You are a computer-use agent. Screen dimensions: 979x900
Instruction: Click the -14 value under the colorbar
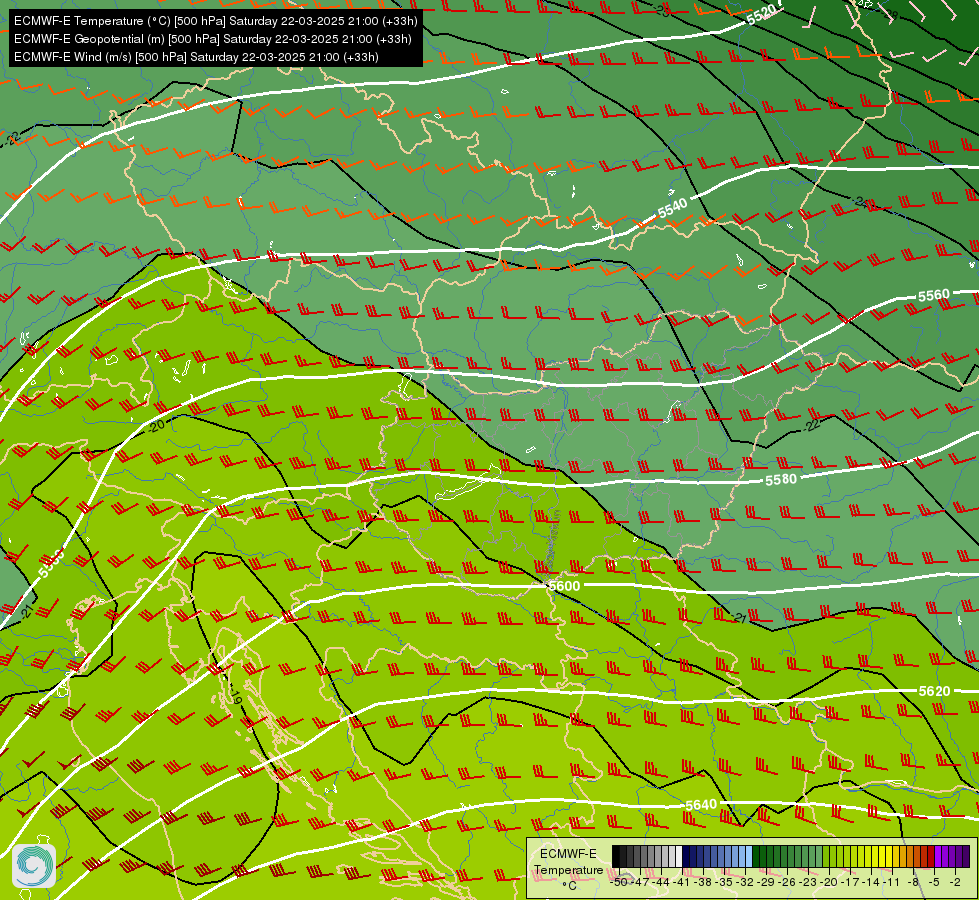[871, 883]
